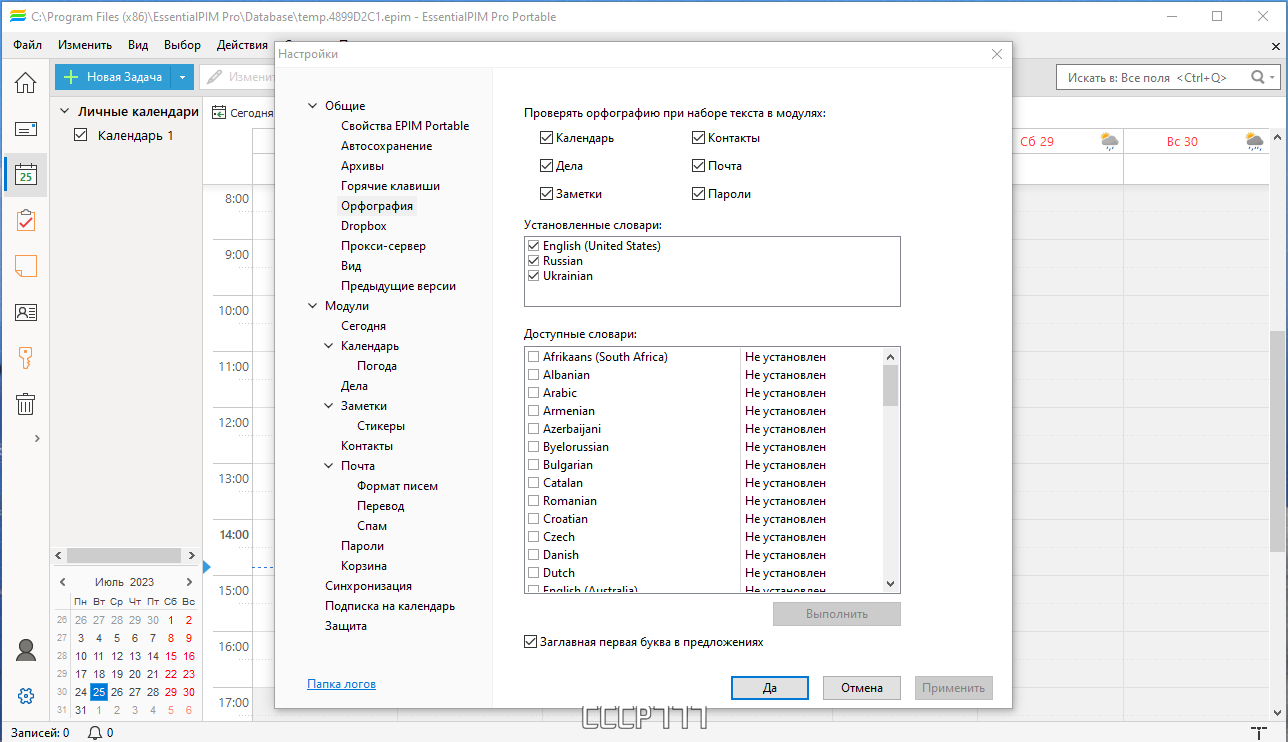This screenshot has width=1288, height=742.
Task: Open the Today home module icon
Action: pyautogui.click(x=25, y=83)
